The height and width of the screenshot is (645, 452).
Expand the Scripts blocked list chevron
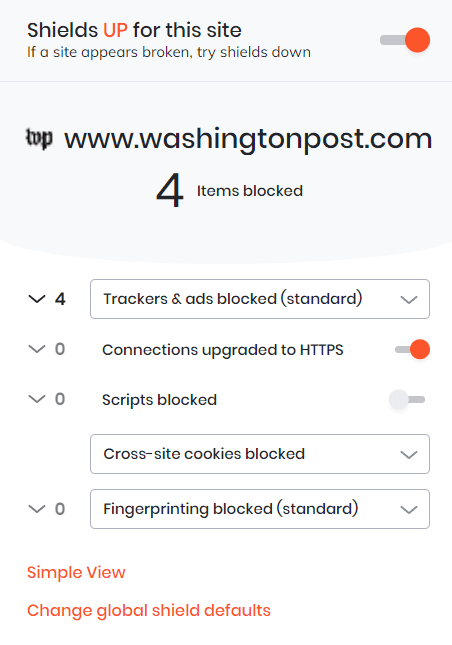tap(37, 399)
